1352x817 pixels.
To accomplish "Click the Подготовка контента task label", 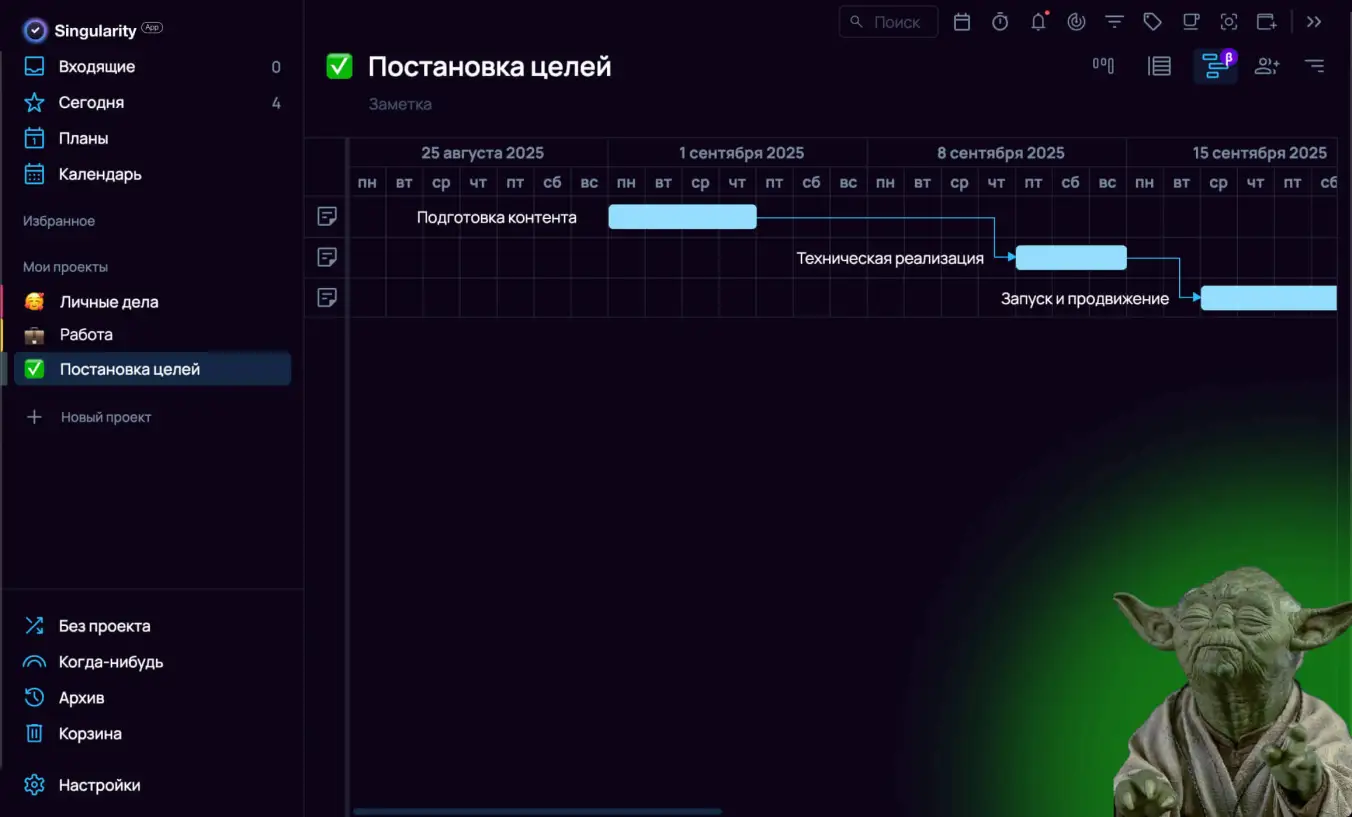I will 497,217.
